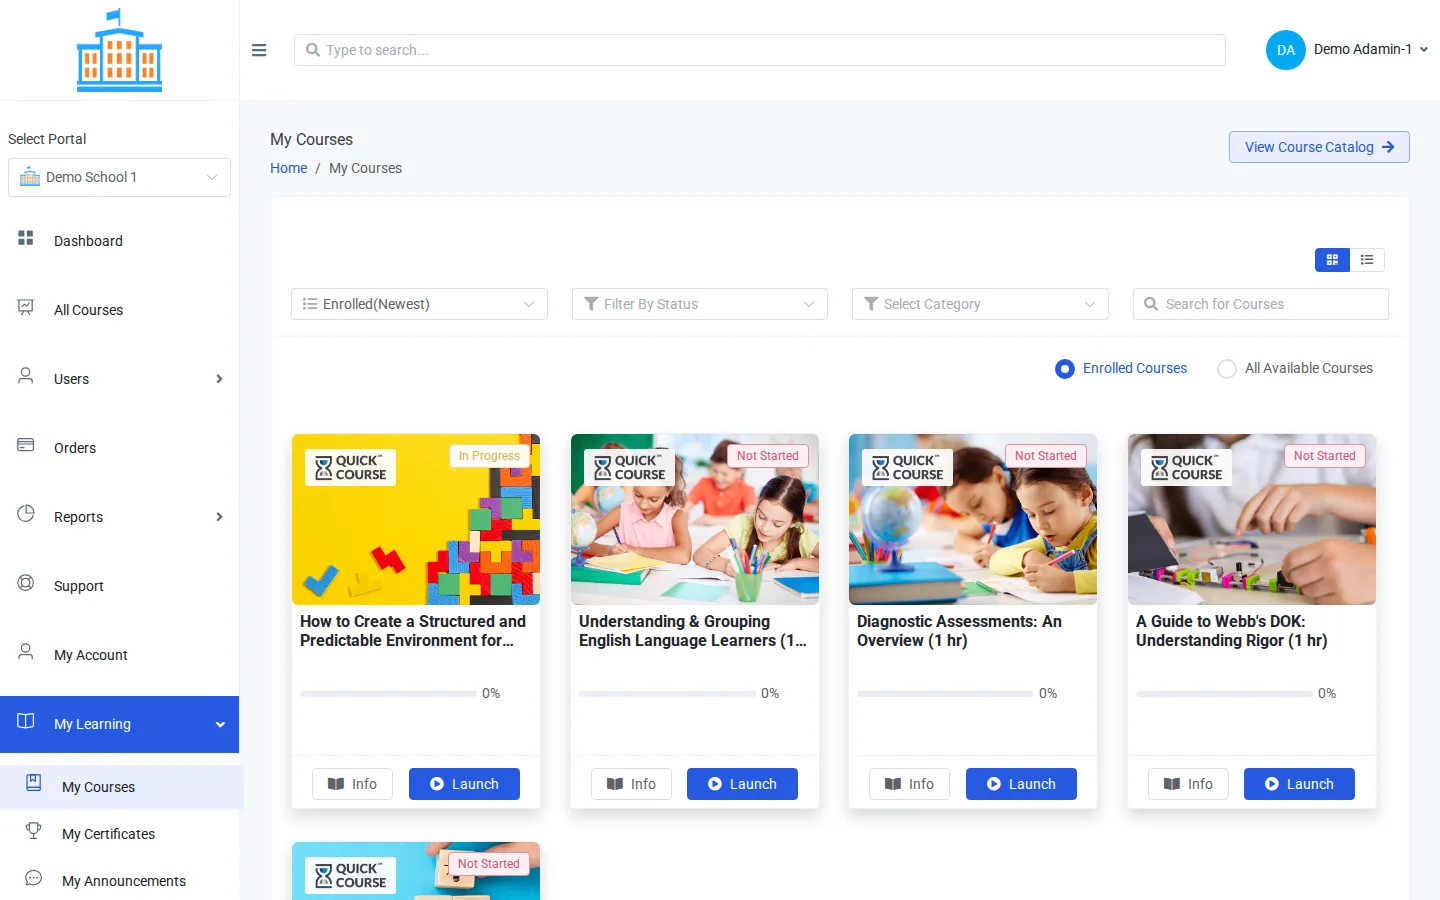Open the Filter By Status dropdown
Viewport: 1440px width, 900px height.
coord(700,304)
